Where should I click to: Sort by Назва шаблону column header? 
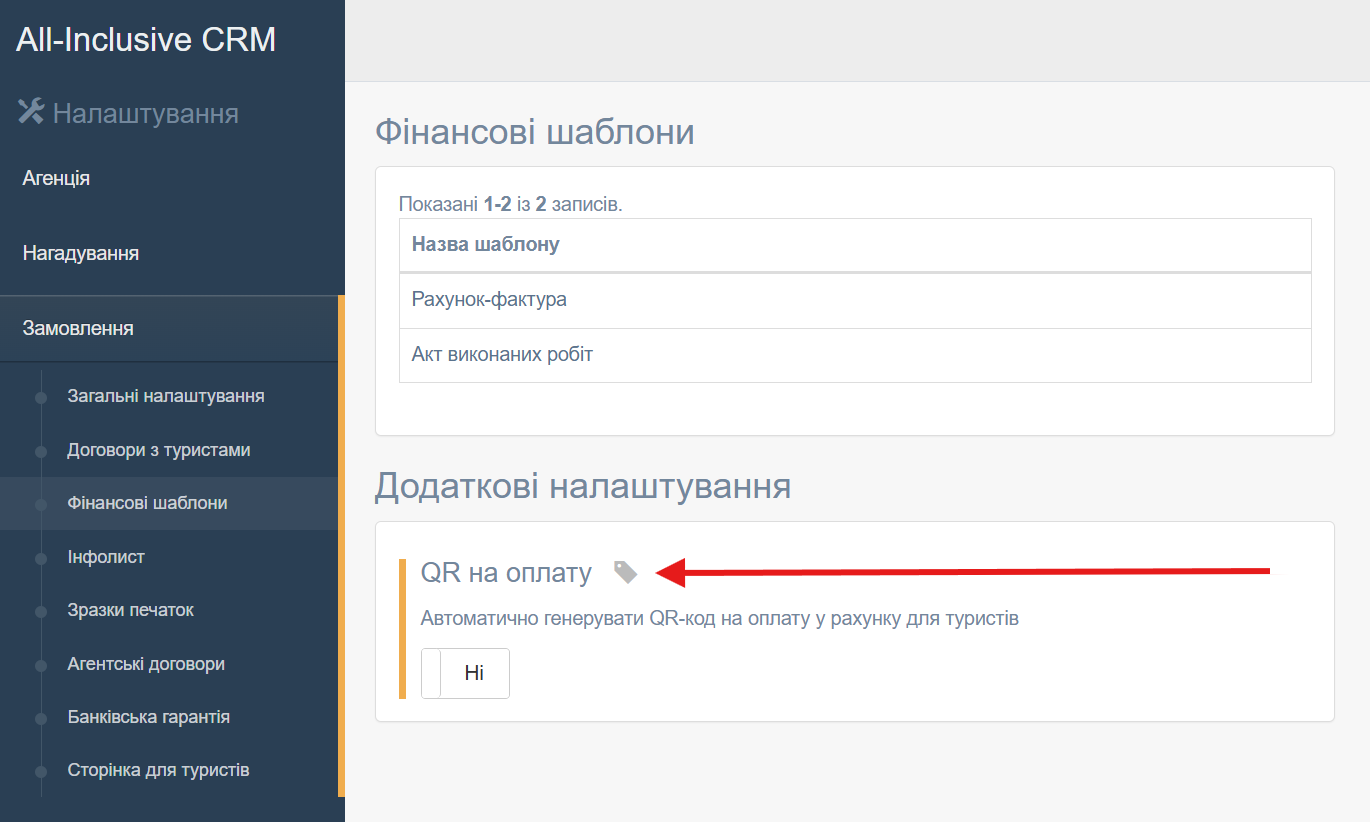(x=486, y=244)
